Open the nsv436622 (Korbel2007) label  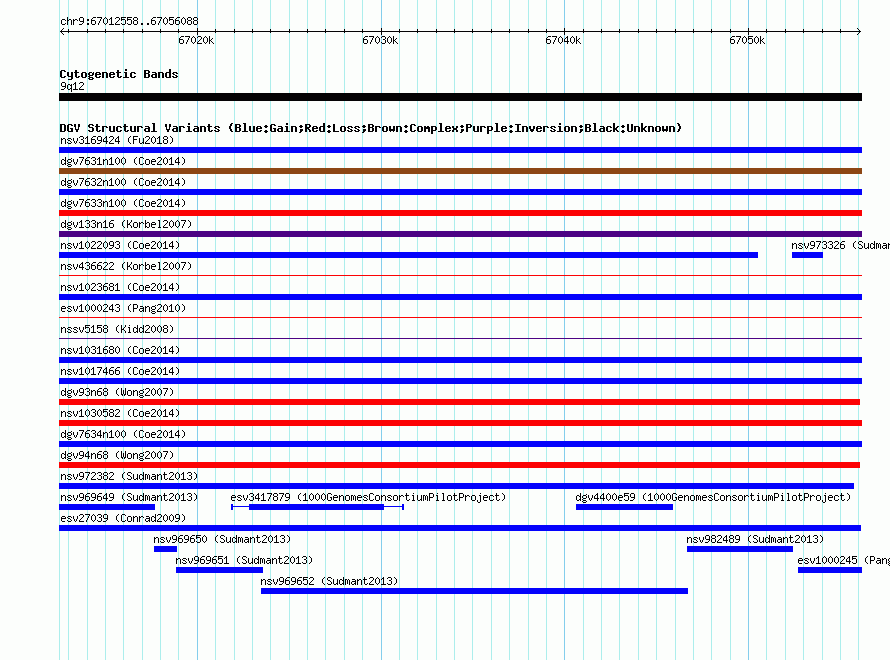click(x=126, y=266)
